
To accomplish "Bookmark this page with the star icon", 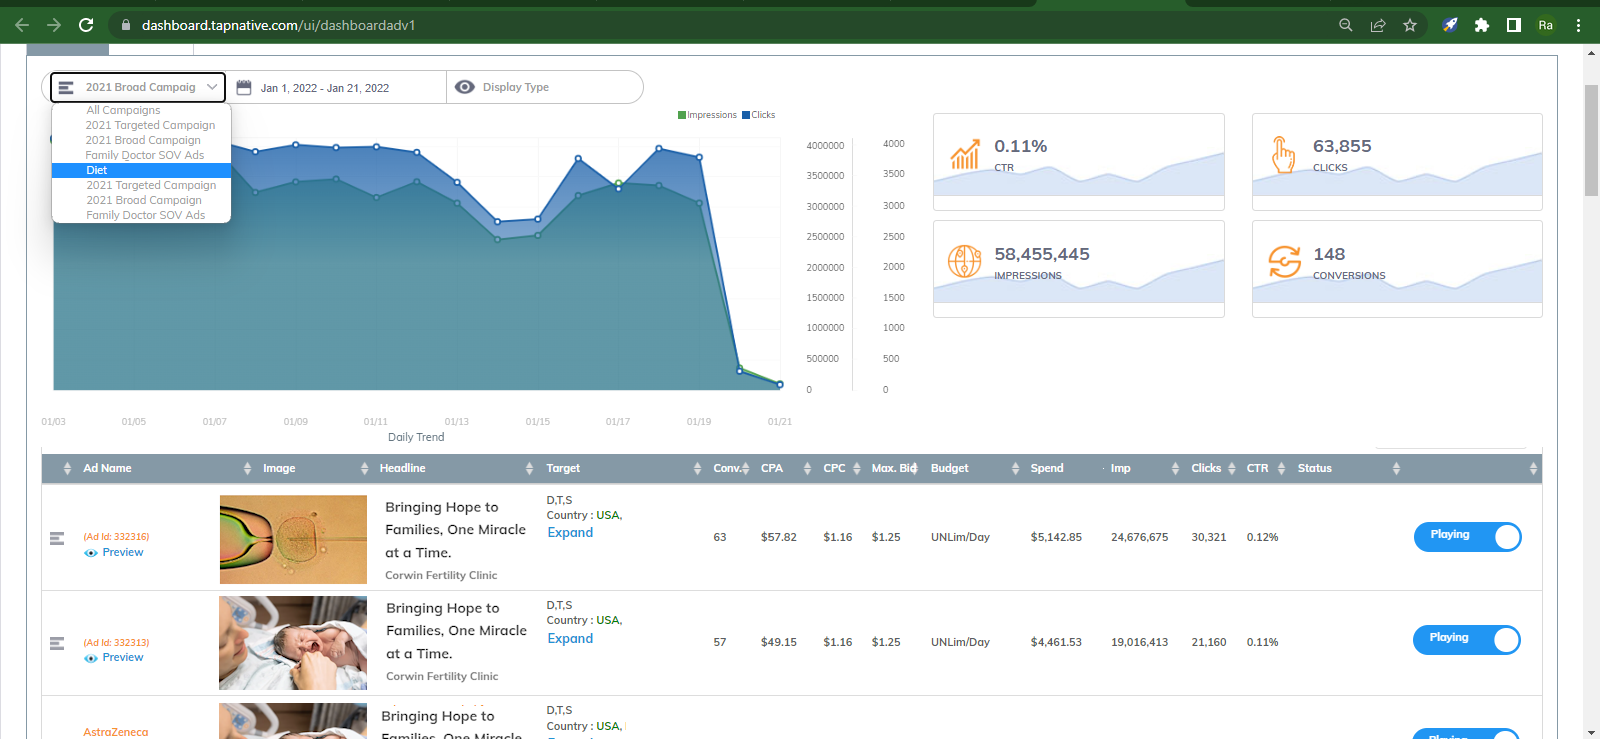I will pos(1410,25).
